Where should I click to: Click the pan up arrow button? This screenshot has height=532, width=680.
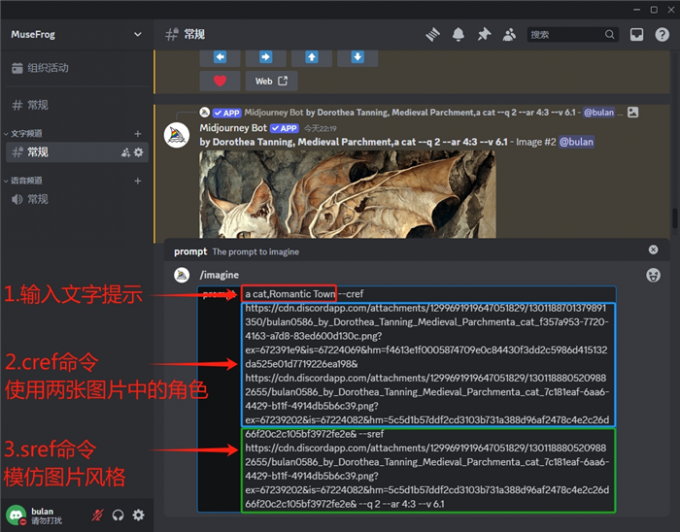click(311, 57)
